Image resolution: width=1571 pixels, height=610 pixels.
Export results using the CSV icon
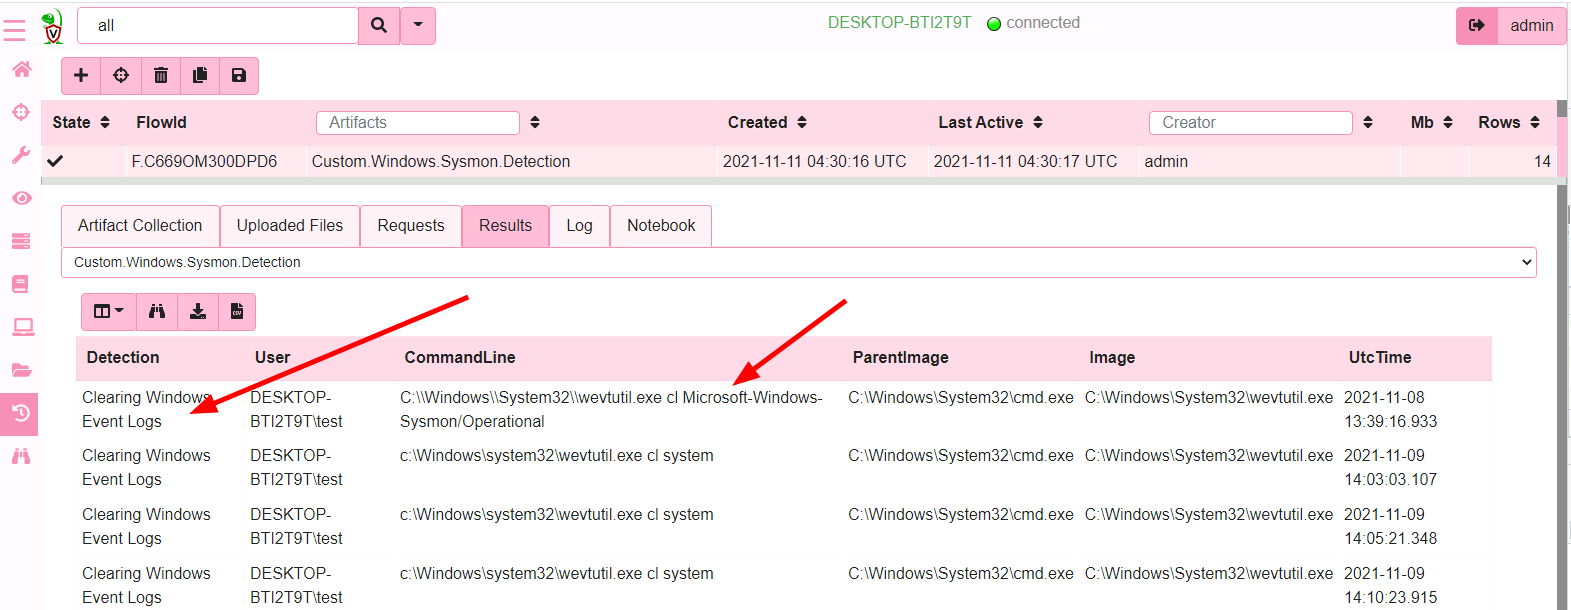coord(237,312)
